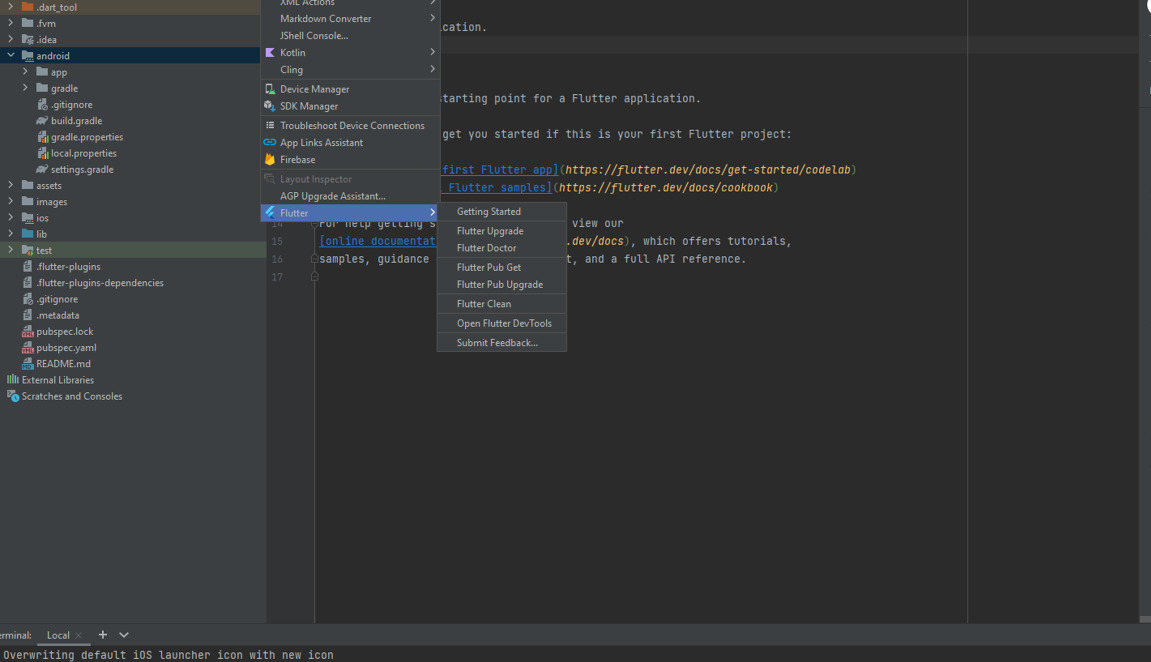
Task: Click line number 15 in the gutter
Action: pyautogui.click(x=277, y=241)
